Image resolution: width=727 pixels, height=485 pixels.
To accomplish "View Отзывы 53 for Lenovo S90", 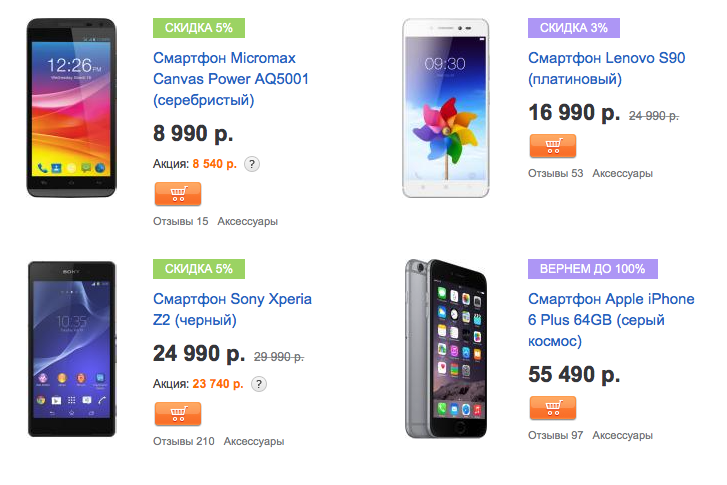I will 555,173.
